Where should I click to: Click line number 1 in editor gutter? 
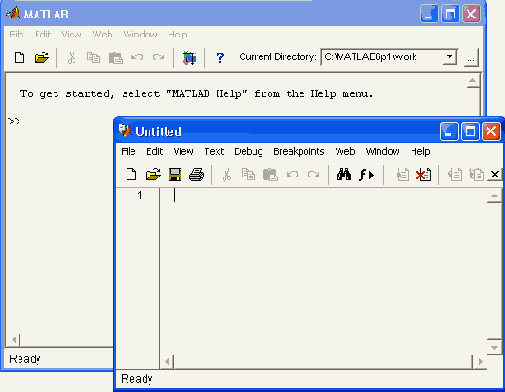(140, 195)
